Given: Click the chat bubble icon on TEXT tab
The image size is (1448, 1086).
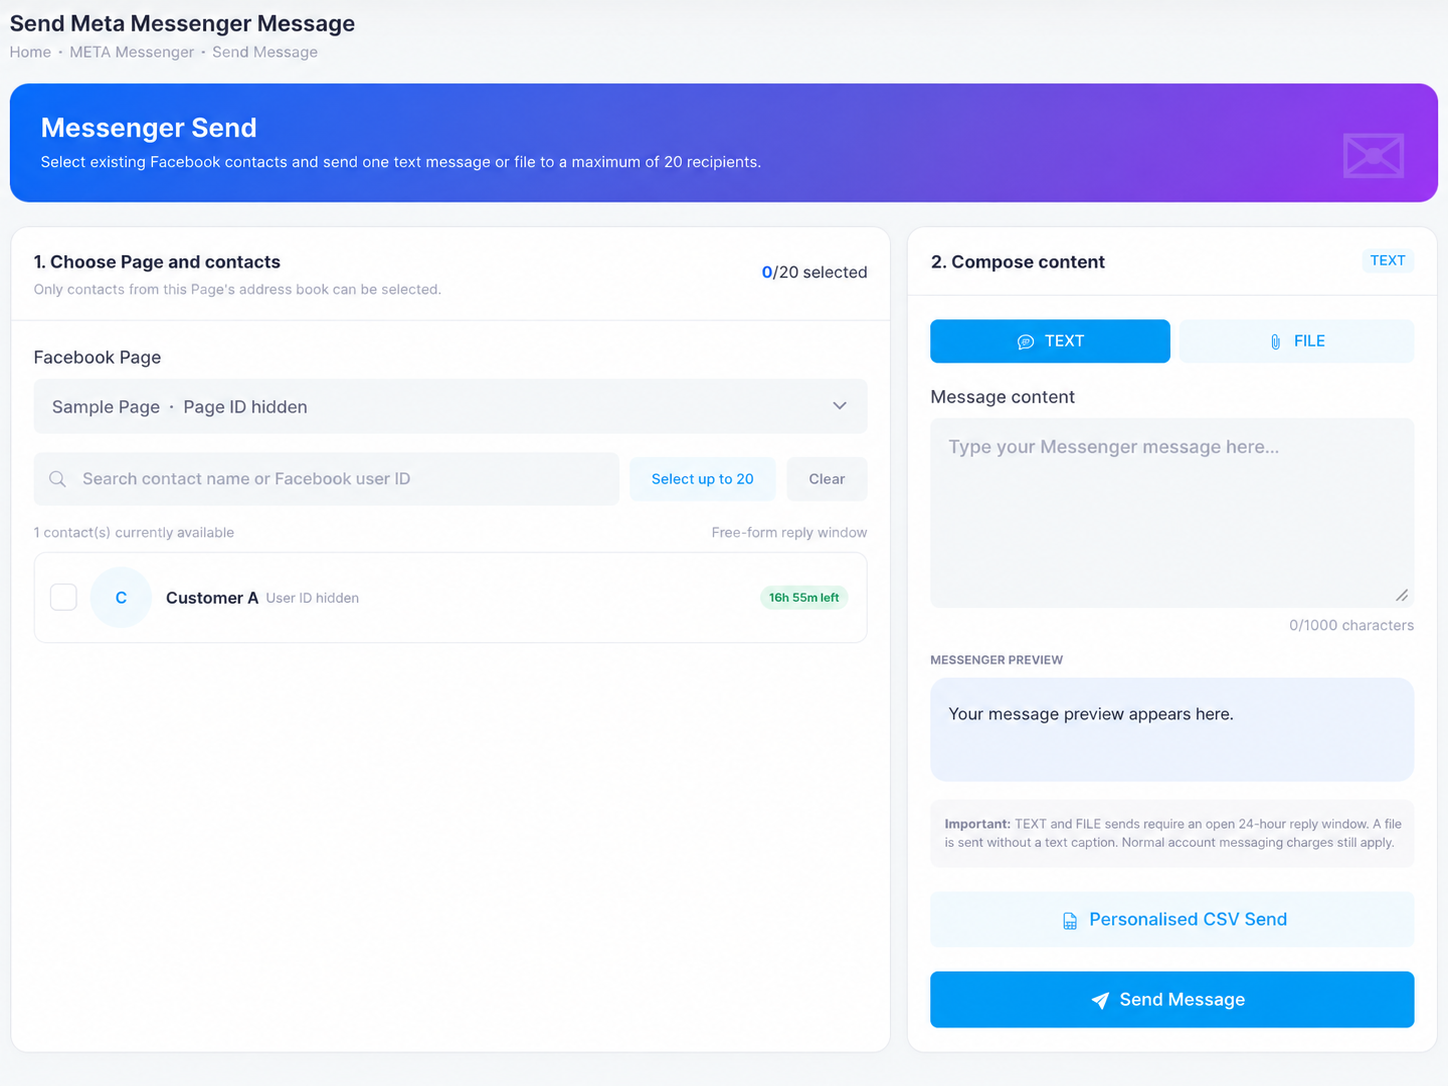Looking at the screenshot, I should point(1025,342).
